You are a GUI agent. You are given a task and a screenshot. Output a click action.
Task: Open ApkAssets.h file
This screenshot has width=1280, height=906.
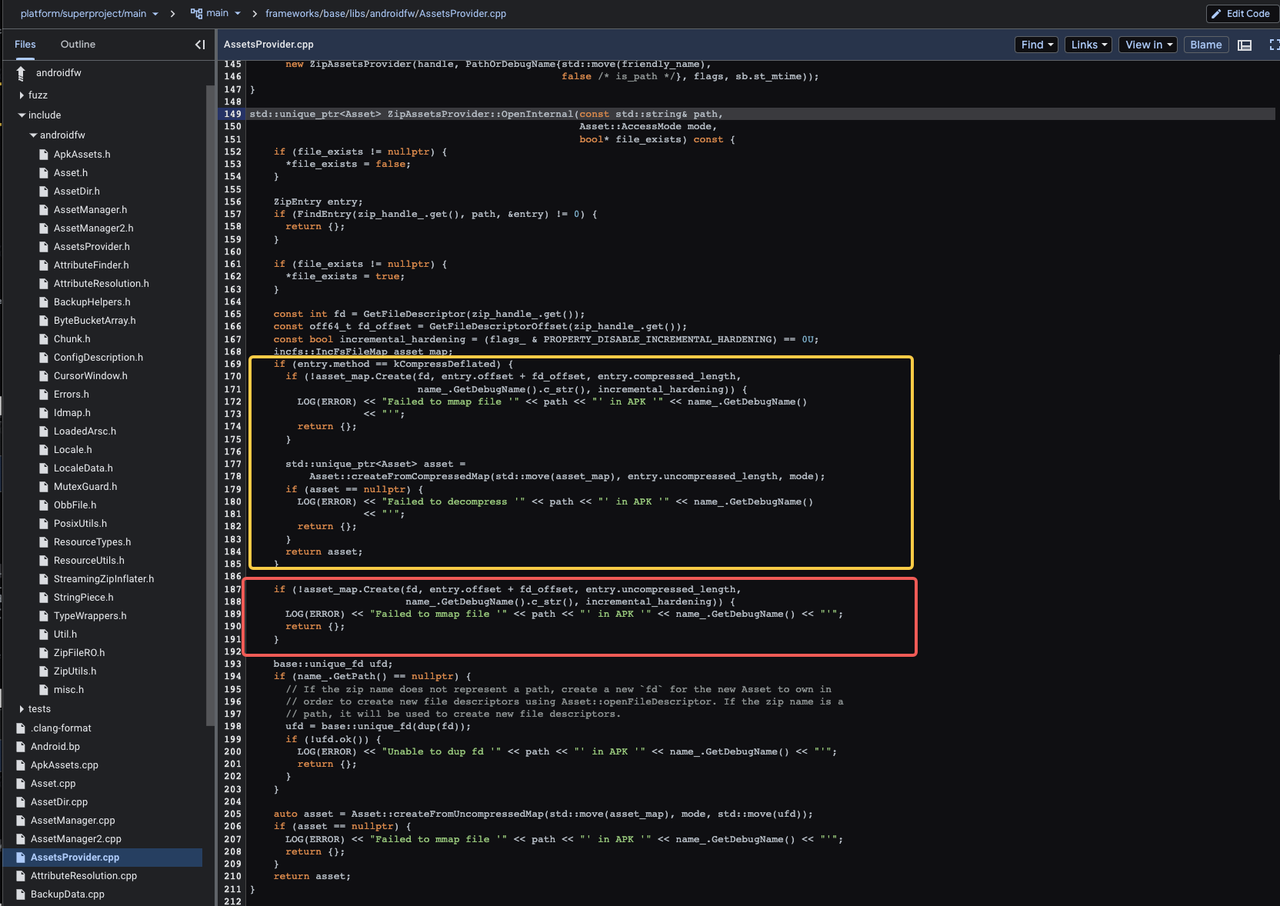[82, 154]
